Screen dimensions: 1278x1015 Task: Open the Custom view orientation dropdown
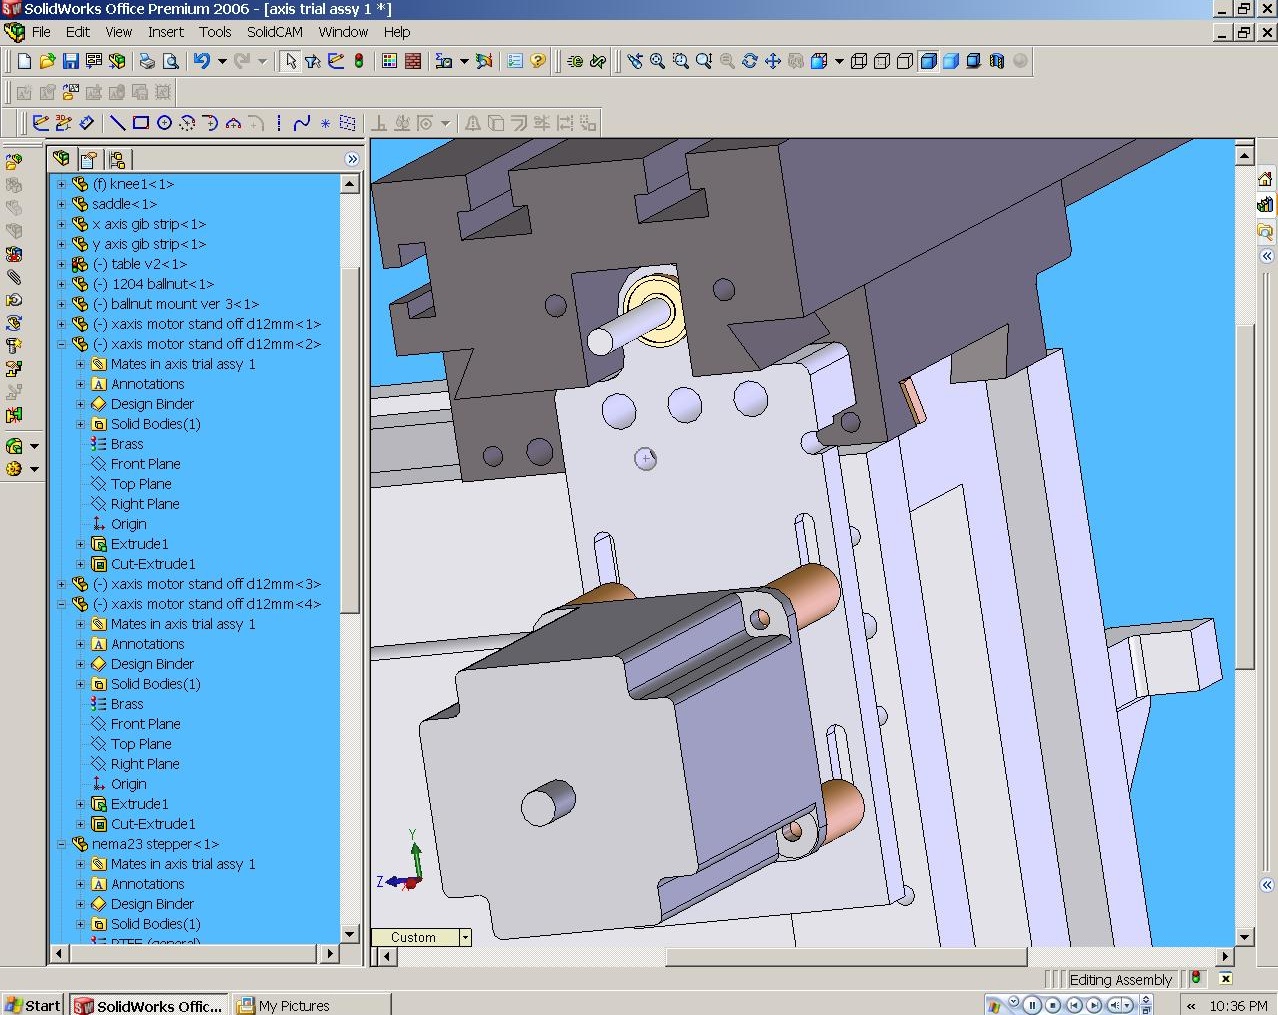point(464,937)
